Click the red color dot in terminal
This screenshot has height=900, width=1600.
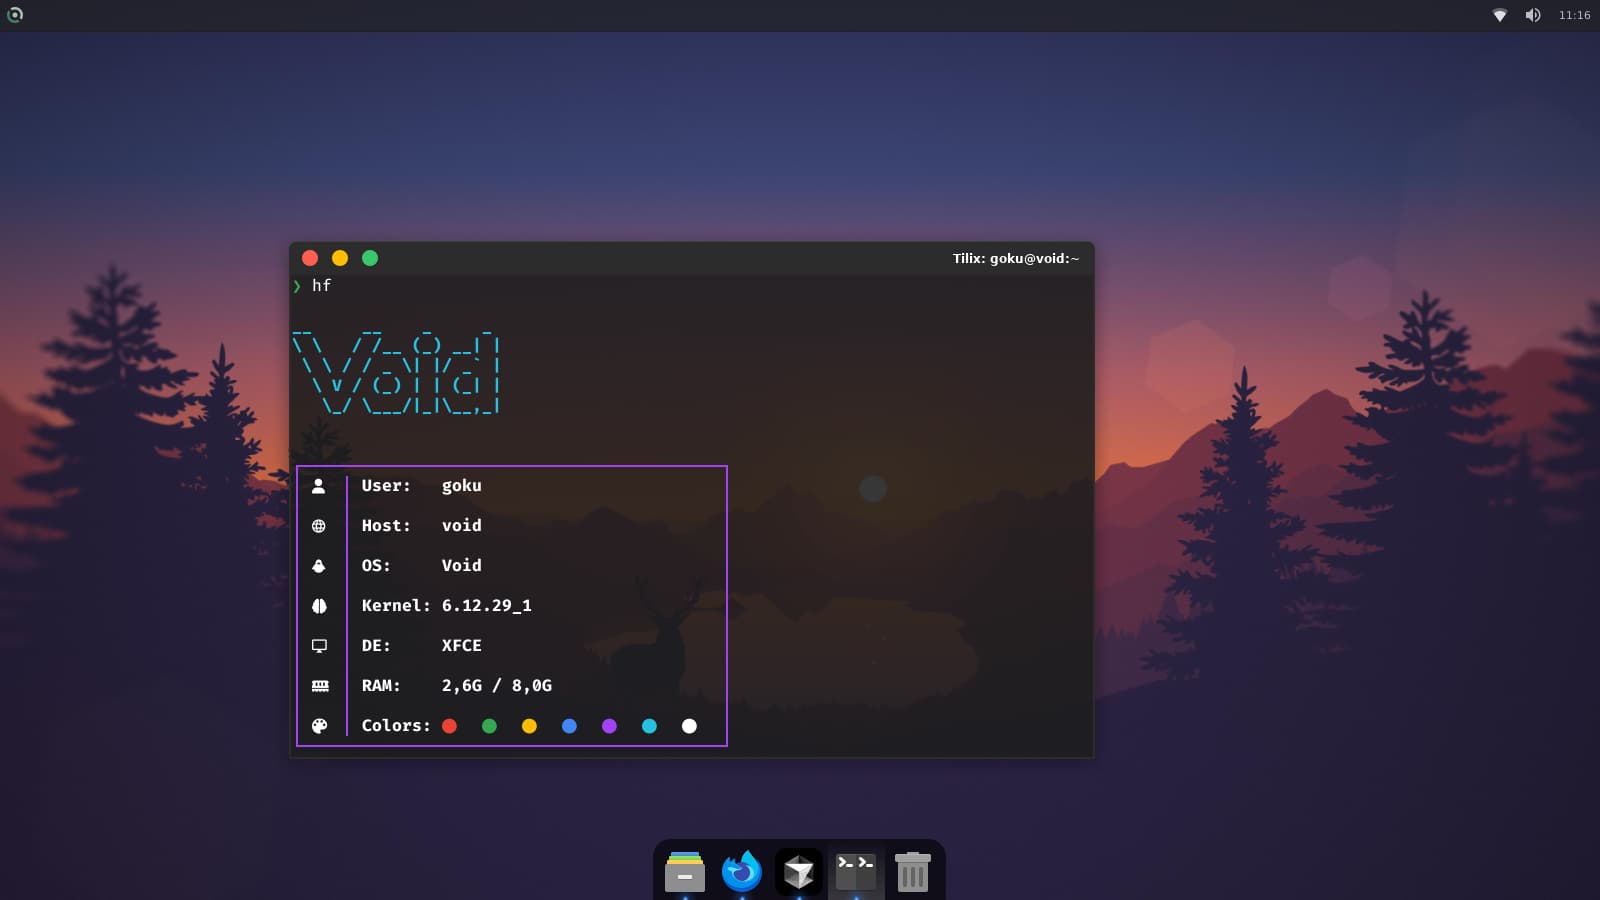coord(450,726)
